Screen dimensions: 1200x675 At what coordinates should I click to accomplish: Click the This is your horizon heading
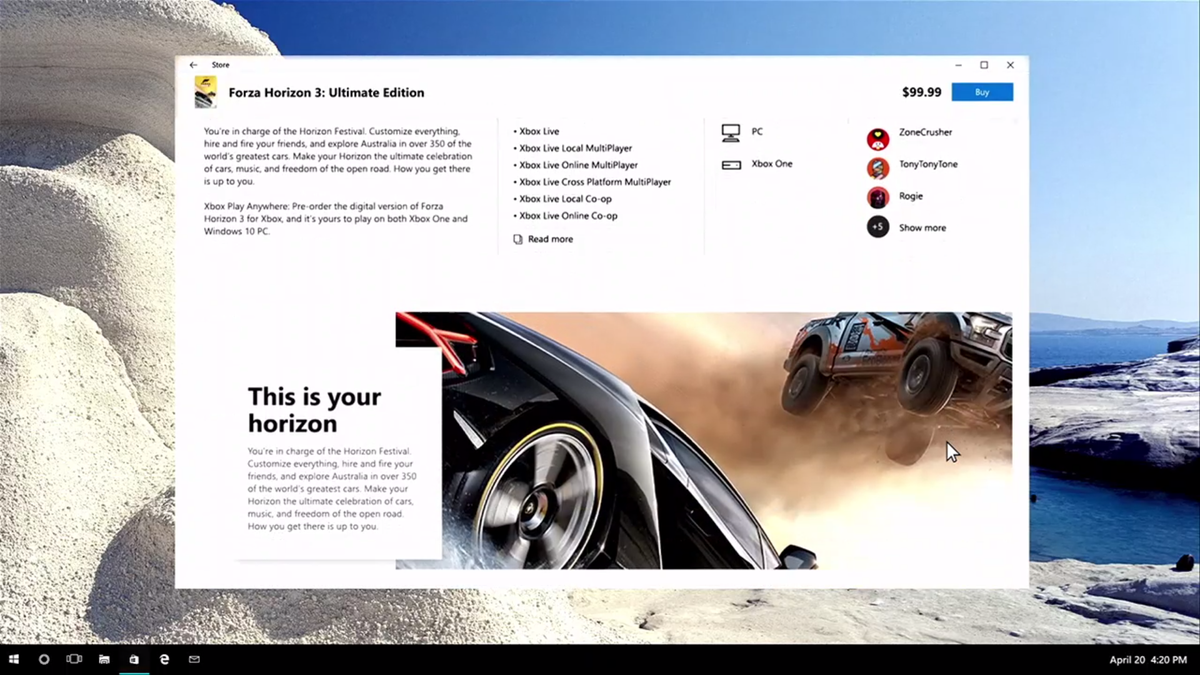coord(315,409)
